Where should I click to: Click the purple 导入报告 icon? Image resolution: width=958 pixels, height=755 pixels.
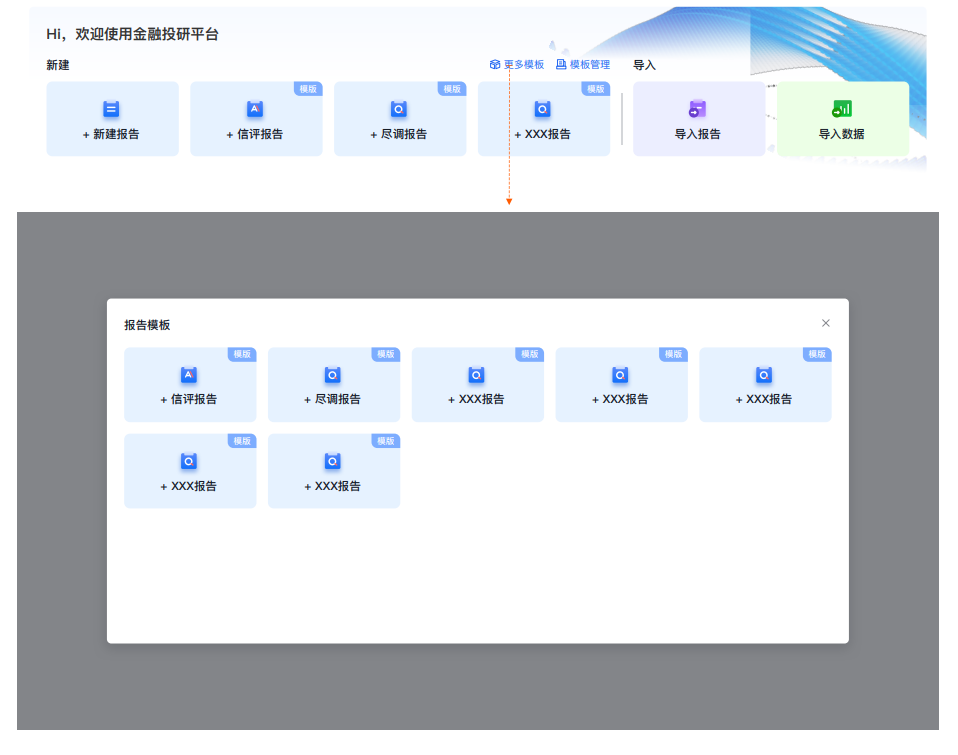(x=697, y=109)
